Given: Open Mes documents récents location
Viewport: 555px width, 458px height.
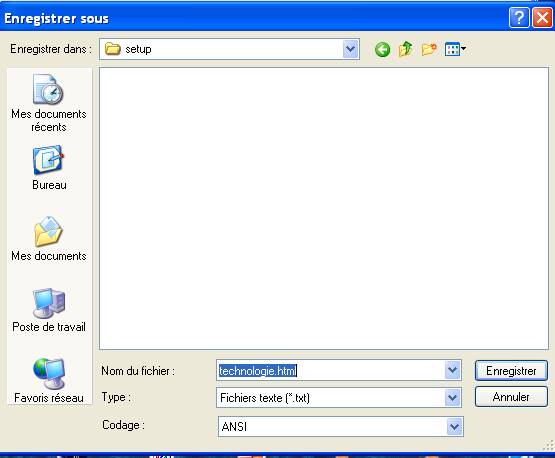Looking at the screenshot, I should click(x=49, y=103).
